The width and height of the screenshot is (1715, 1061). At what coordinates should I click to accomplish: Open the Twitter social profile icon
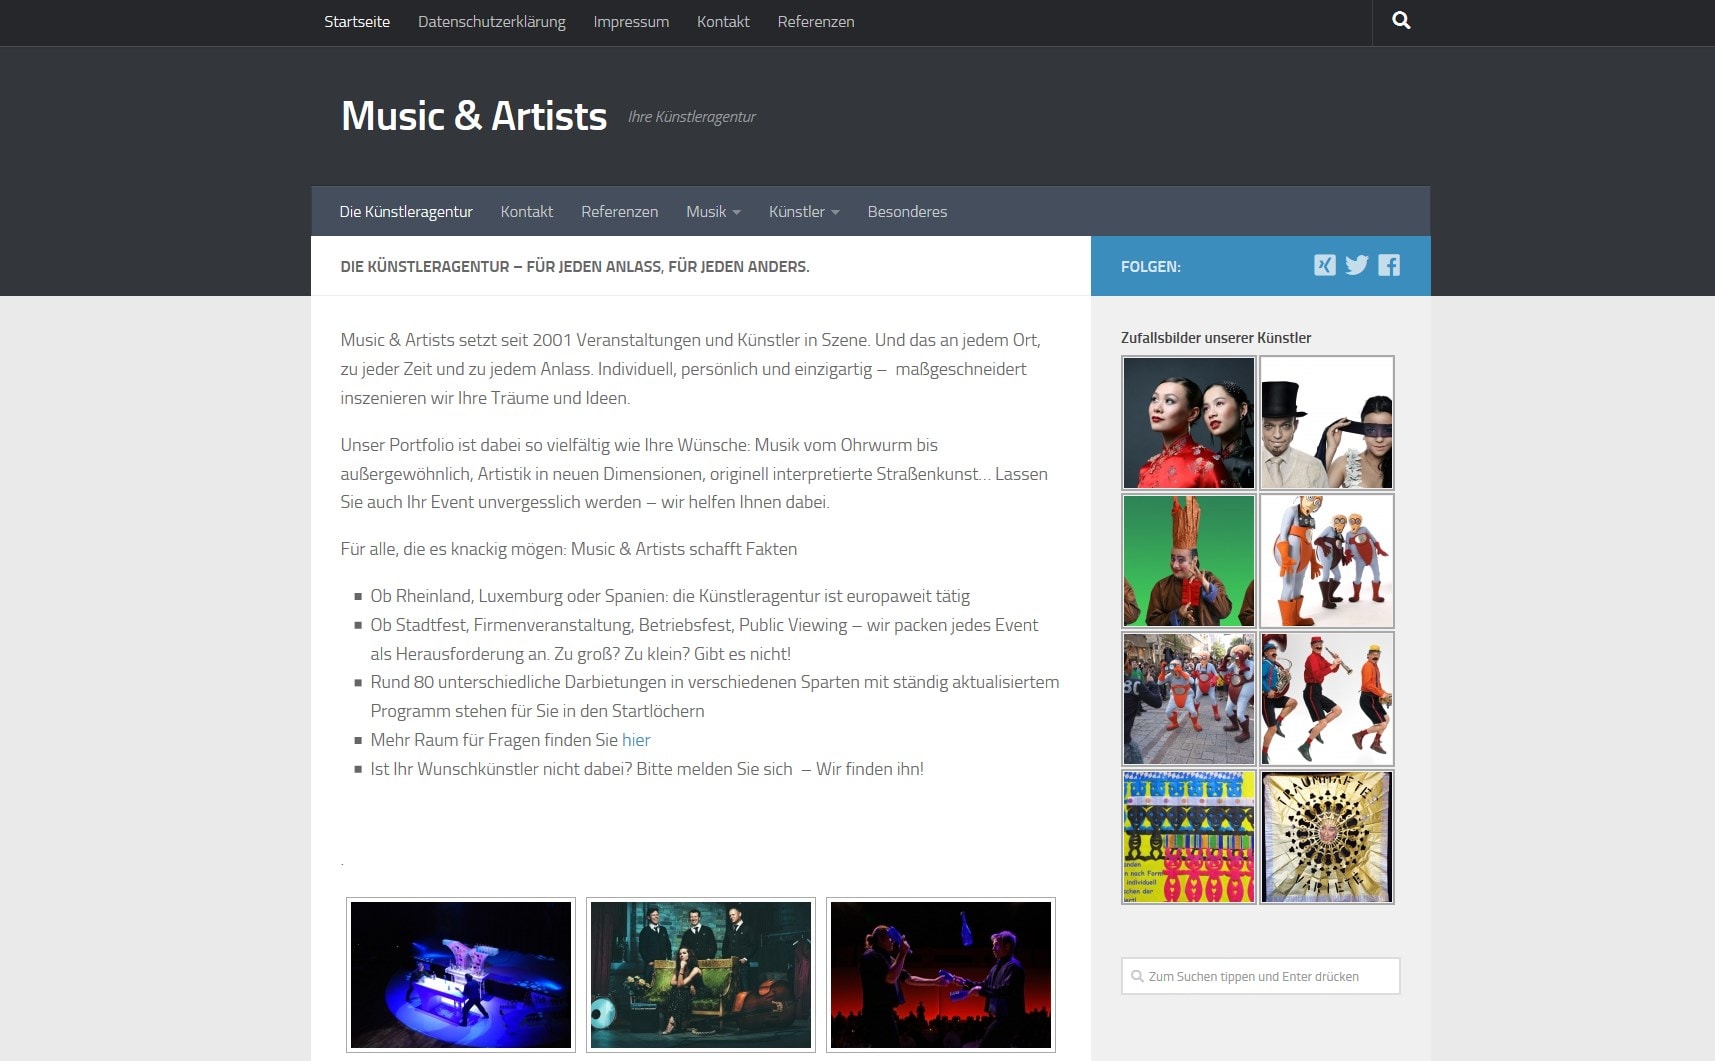[x=1356, y=265]
